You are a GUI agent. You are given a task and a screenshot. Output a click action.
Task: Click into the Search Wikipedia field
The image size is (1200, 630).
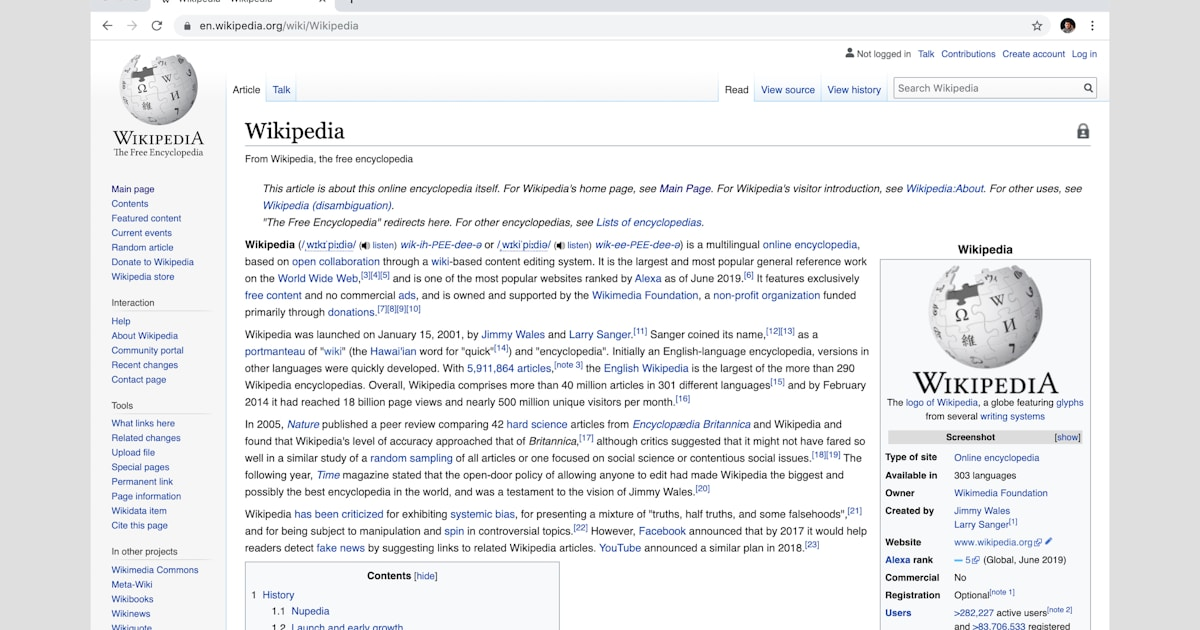[x=985, y=88]
